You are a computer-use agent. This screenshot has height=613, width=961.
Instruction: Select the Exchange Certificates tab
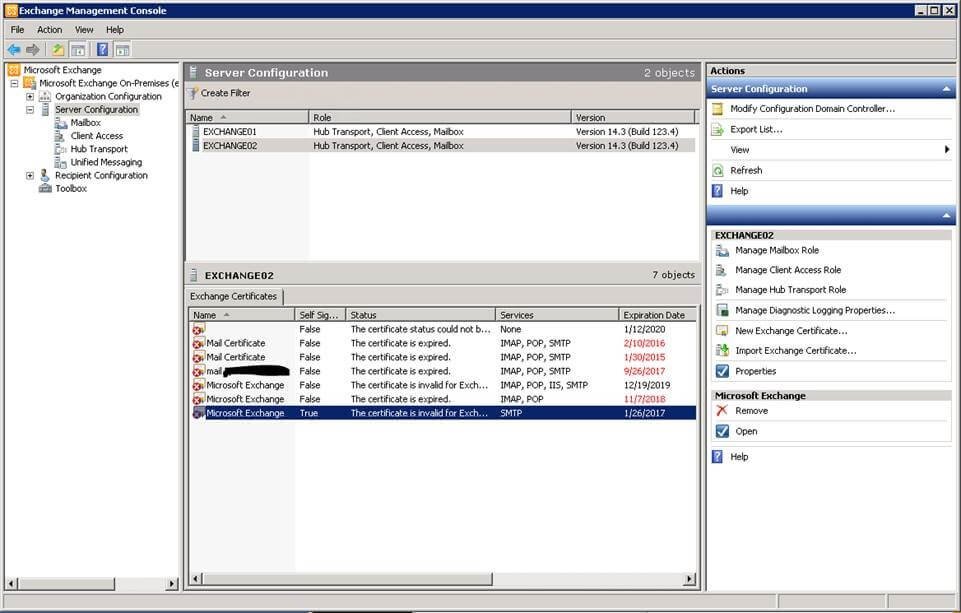234,296
